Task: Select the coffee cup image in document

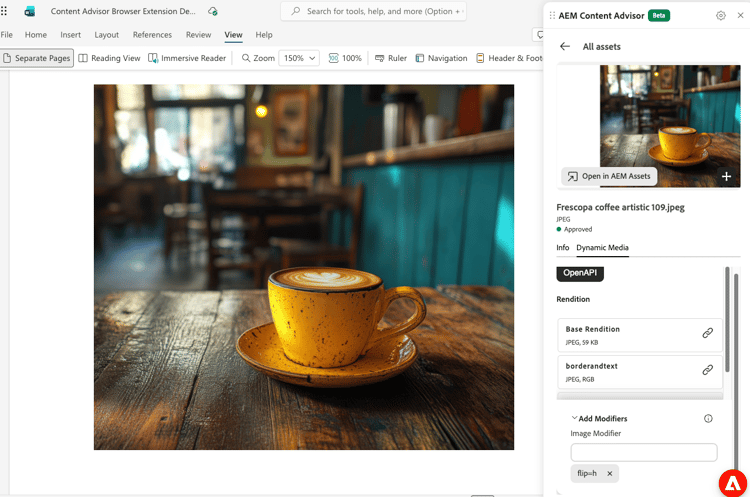Action: tap(304, 267)
